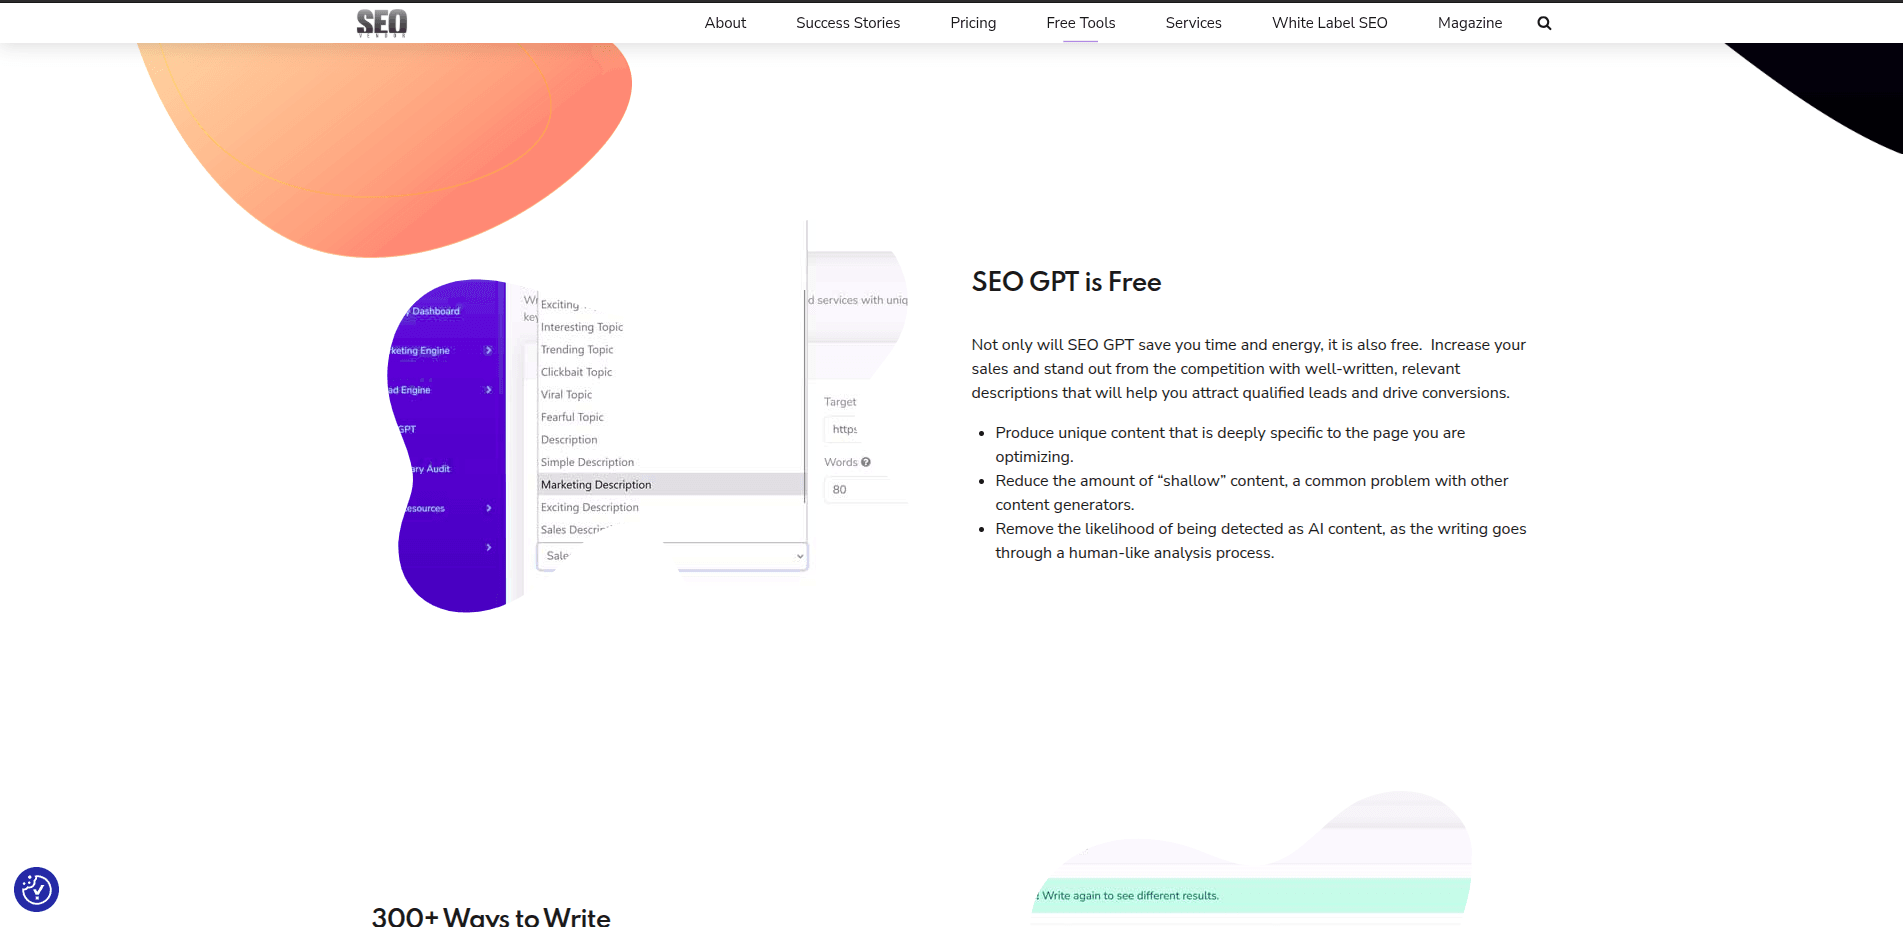The height and width of the screenshot is (927, 1903).
Task: Click the bullet 'Reduce the amount of shallow content'
Action: pyautogui.click(x=1252, y=493)
